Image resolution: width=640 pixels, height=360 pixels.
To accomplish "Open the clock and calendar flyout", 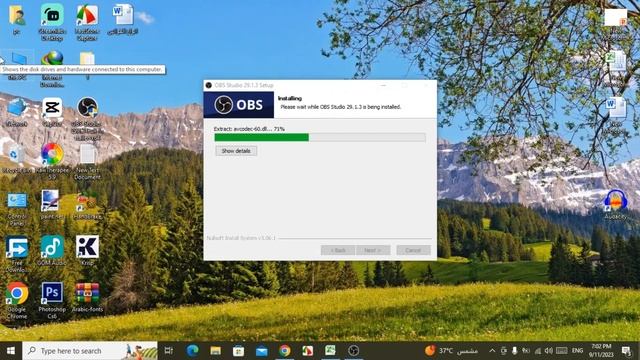I will 601,351.
